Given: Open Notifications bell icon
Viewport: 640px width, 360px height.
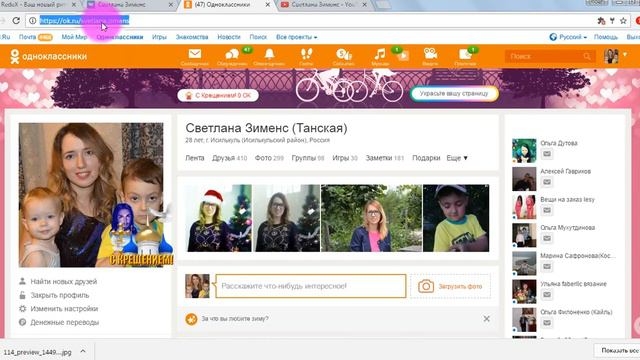Looking at the screenshot, I should click(269, 54).
